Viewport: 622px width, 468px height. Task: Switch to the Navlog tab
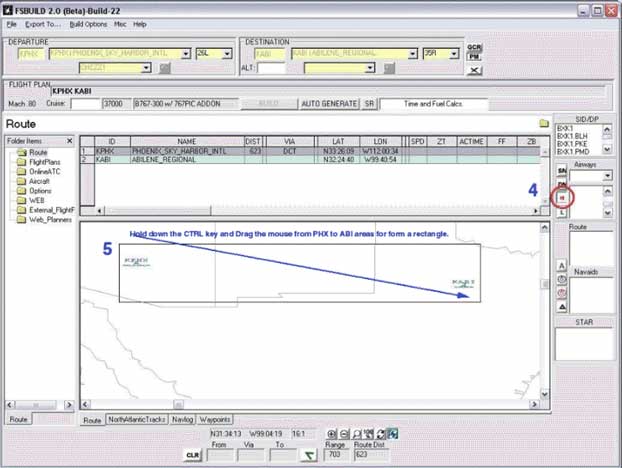coord(182,419)
